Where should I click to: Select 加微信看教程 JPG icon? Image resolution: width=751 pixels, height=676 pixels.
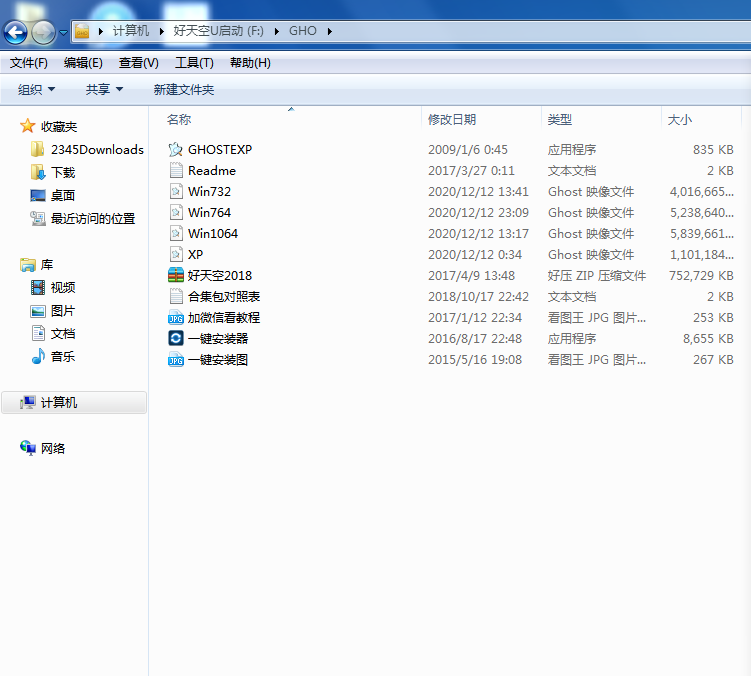click(176, 318)
